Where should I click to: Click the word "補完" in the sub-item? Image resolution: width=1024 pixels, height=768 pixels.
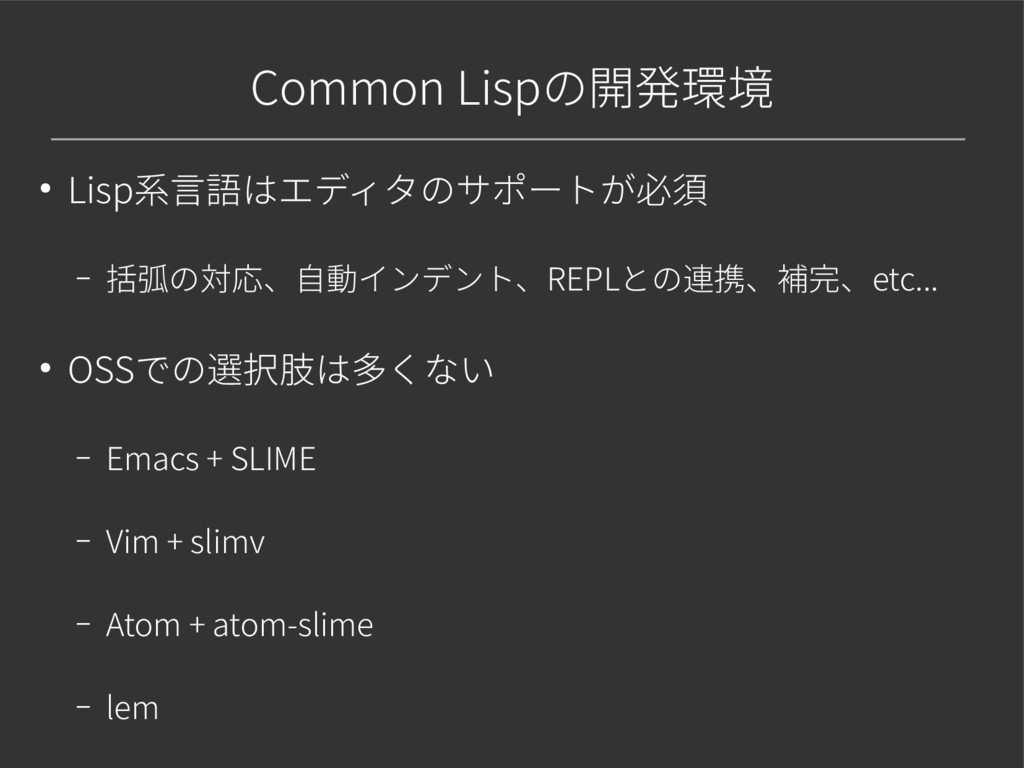[808, 279]
